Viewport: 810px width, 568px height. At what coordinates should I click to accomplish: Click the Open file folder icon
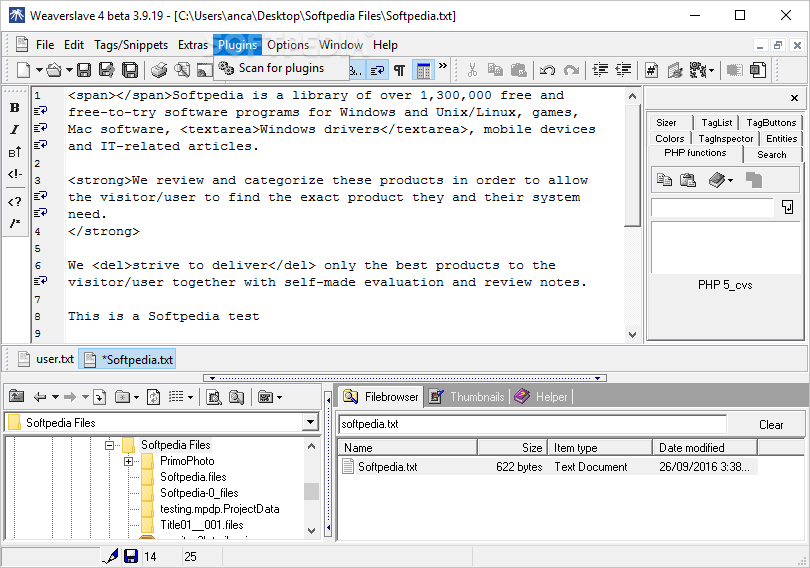[x=54, y=70]
